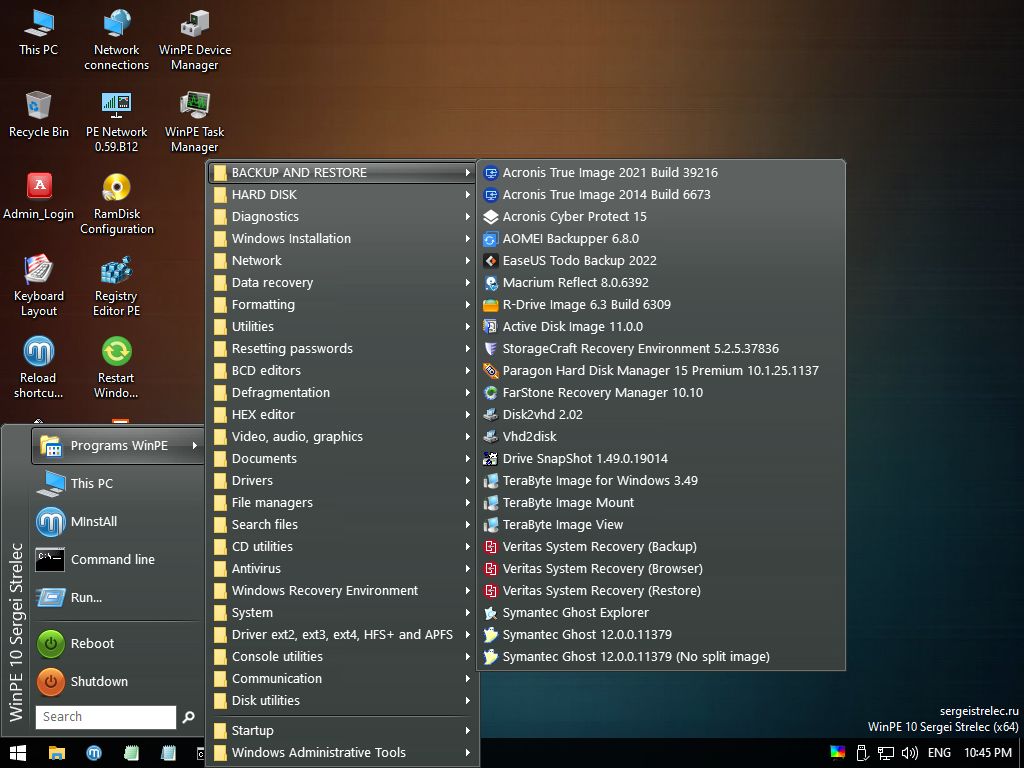Open Macrium Reflect 8.0.6392

(x=661, y=283)
